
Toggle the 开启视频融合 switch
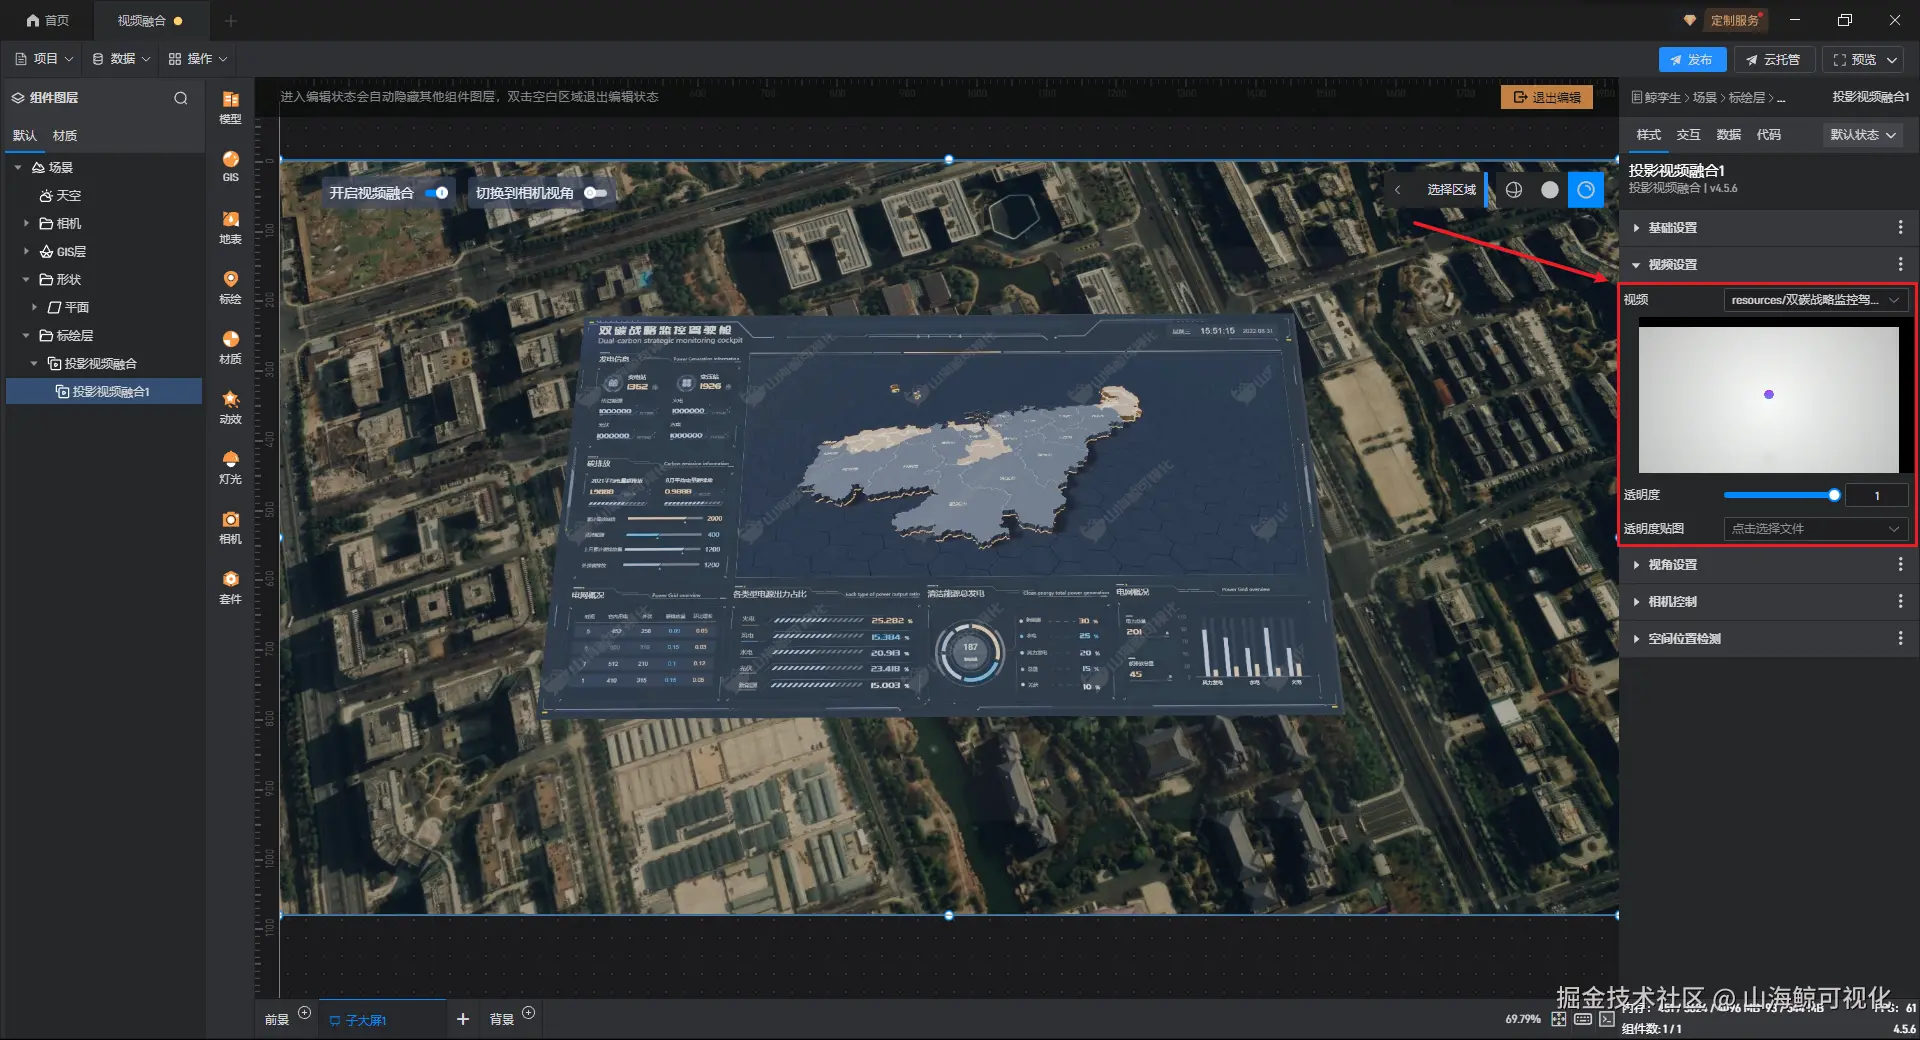click(x=436, y=193)
